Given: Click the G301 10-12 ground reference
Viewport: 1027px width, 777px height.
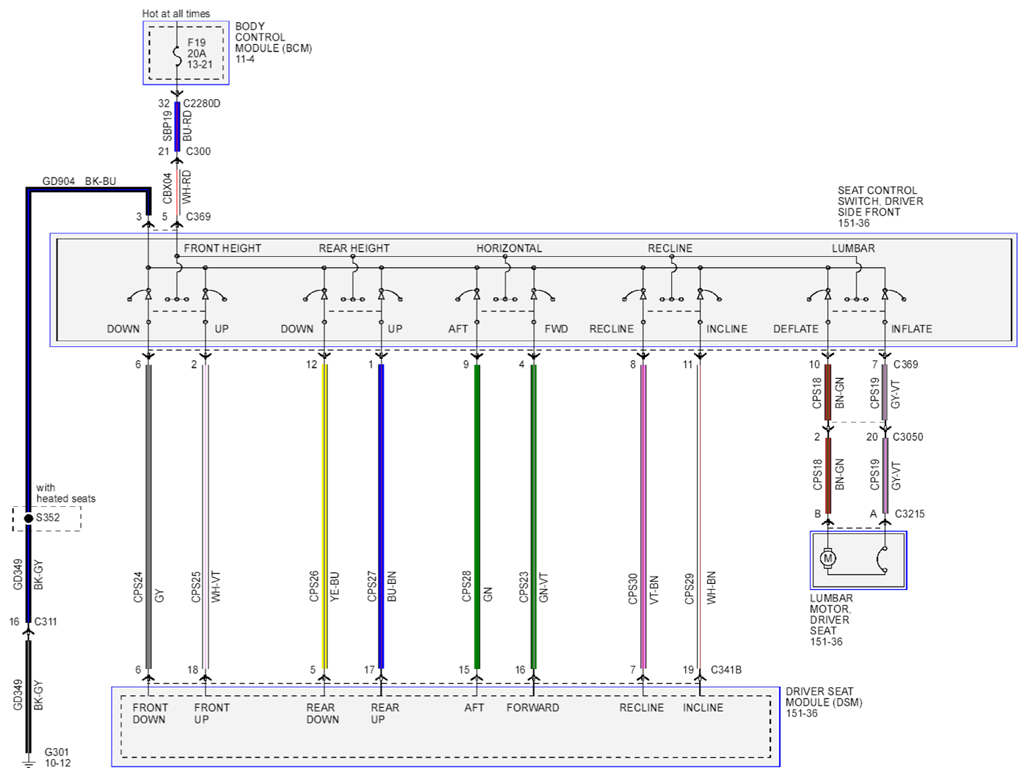Looking at the screenshot, I should point(57,757).
